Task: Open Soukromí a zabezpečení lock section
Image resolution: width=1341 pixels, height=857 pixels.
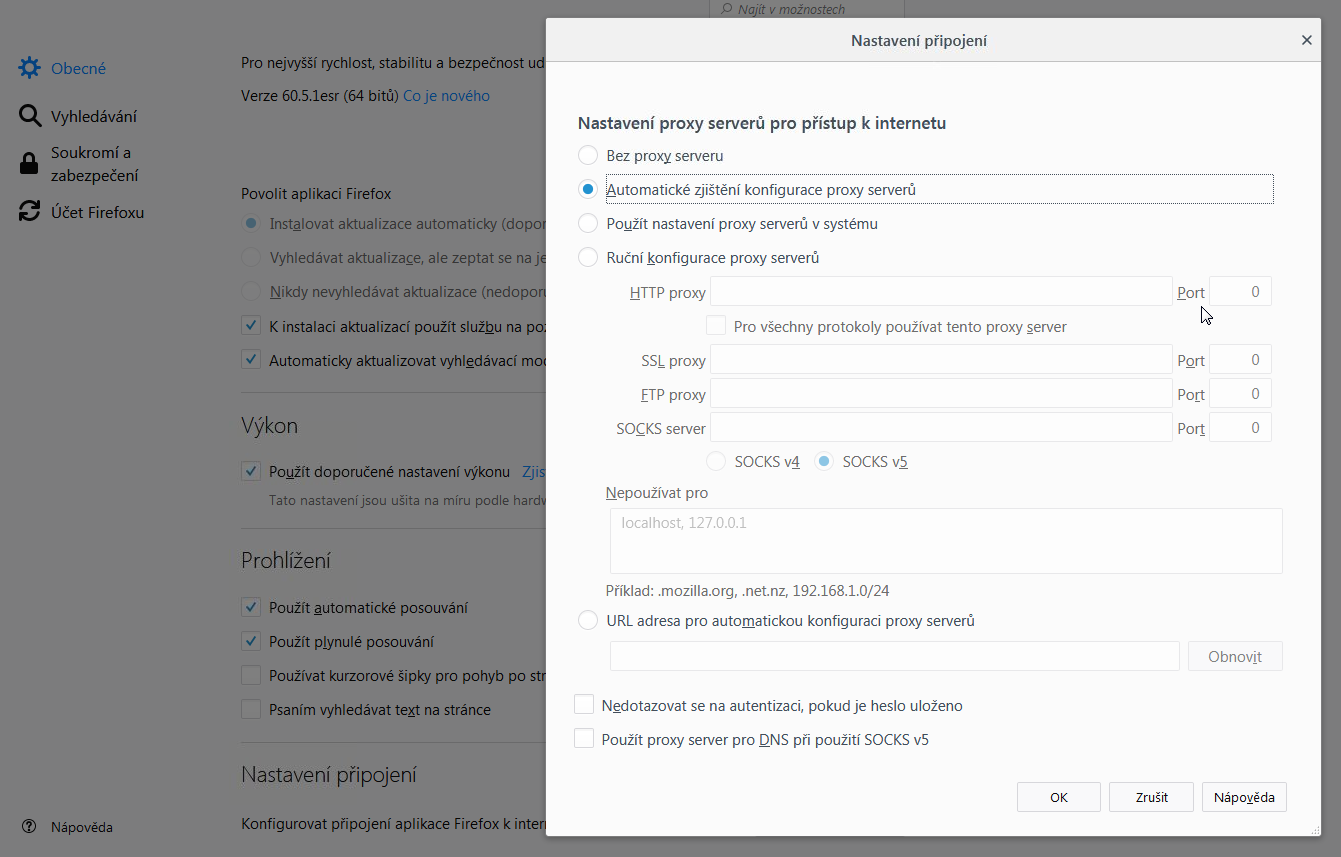Action: coord(78,164)
